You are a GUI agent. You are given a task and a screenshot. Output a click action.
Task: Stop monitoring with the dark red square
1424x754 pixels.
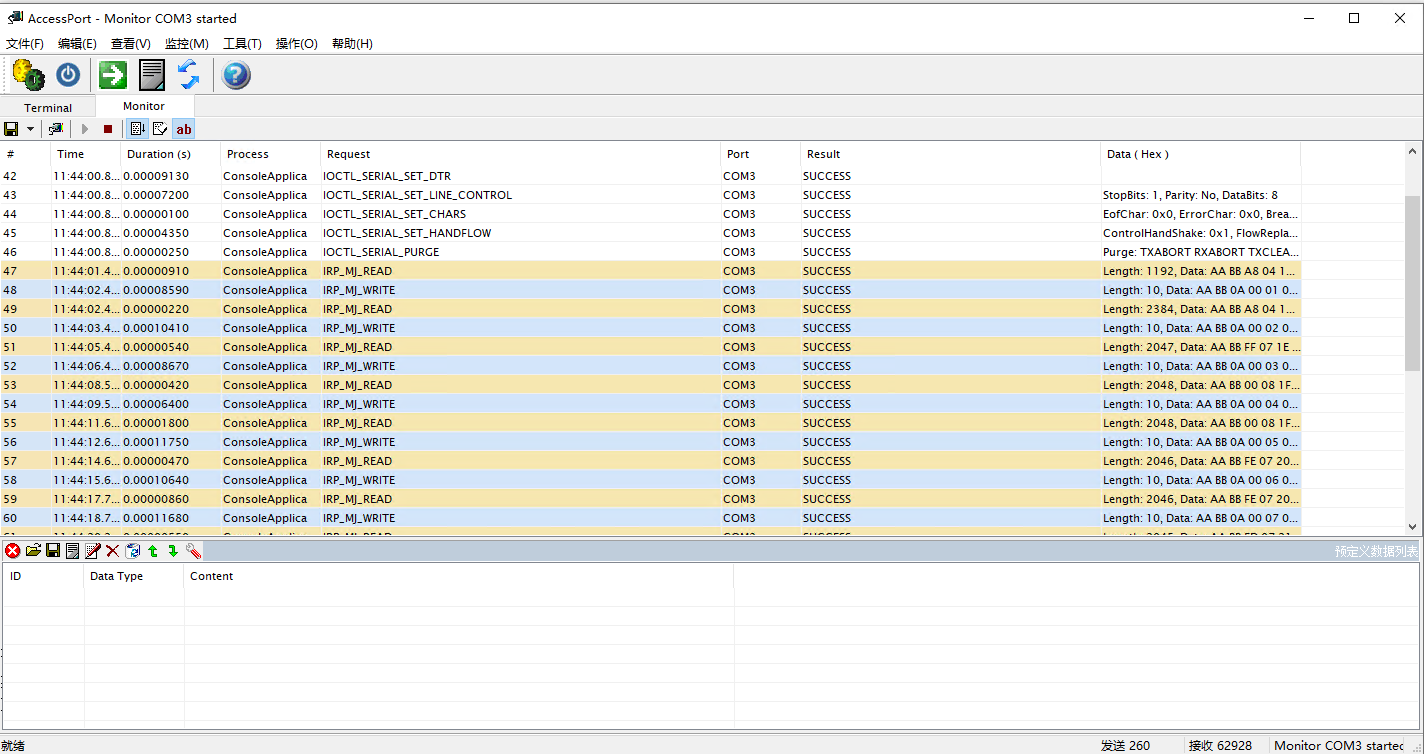108,129
